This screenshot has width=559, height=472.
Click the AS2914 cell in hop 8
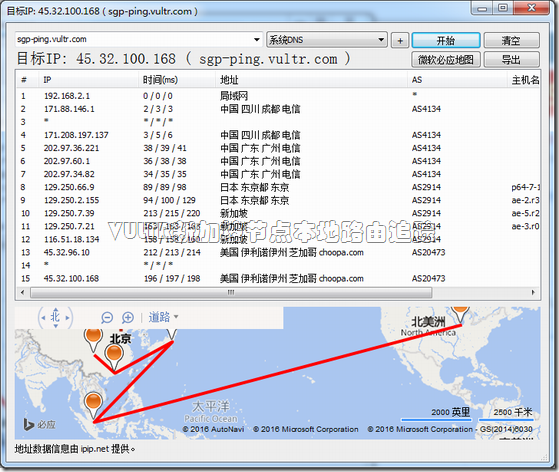click(x=426, y=187)
